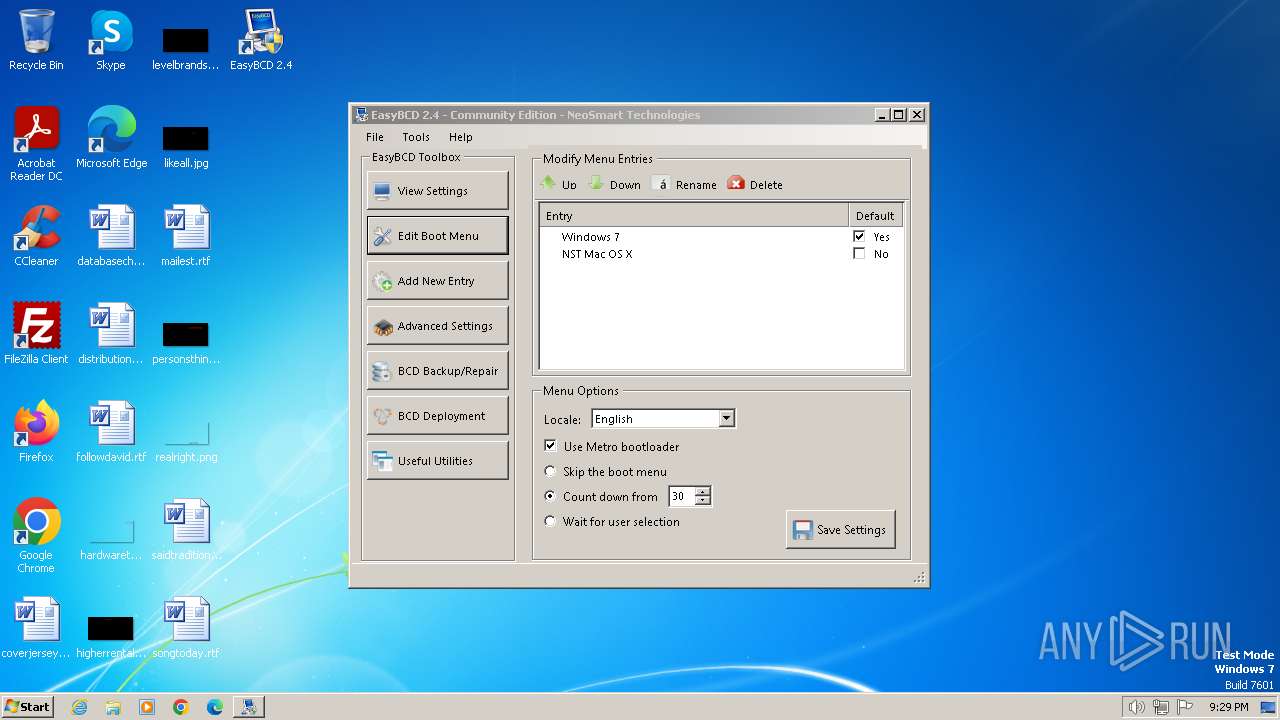Image resolution: width=1280 pixels, height=720 pixels.
Task: Open the Help menu
Action: click(461, 137)
